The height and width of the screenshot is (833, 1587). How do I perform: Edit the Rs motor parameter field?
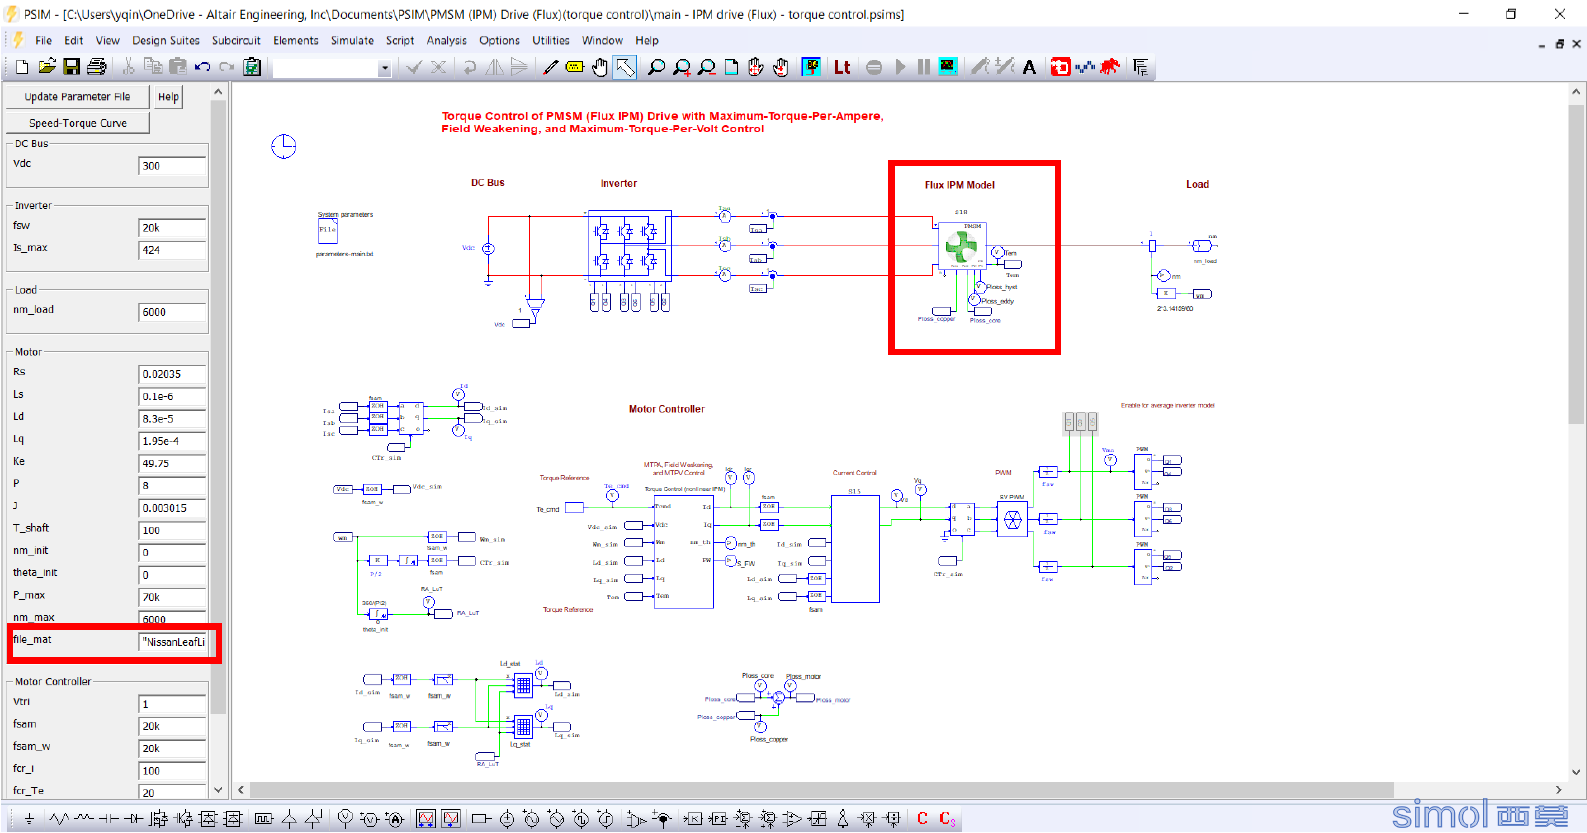click(x=172, y=374)
